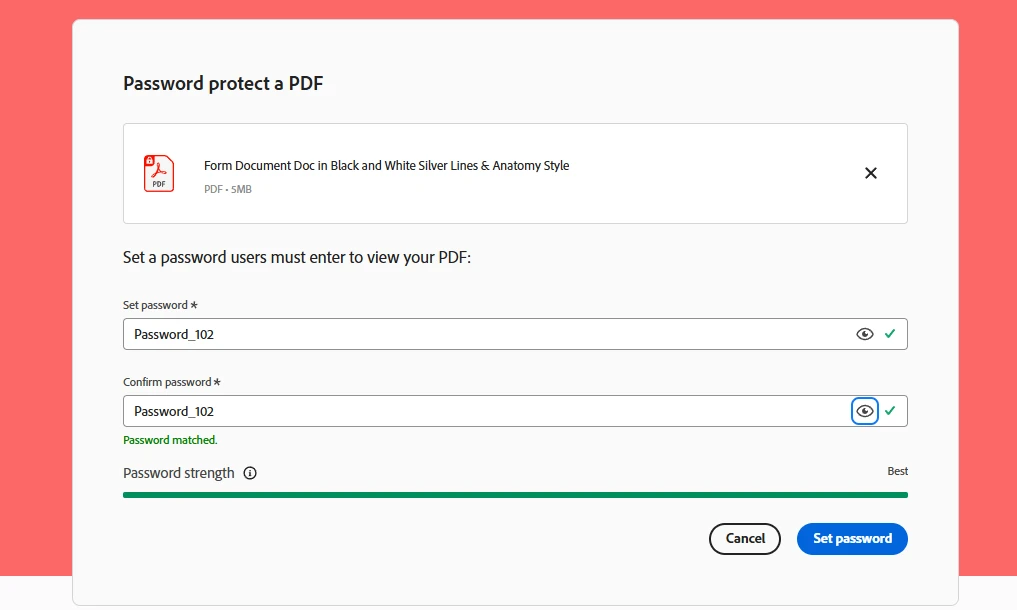Click the eye icon in the Set password field

tap(864, 333)
